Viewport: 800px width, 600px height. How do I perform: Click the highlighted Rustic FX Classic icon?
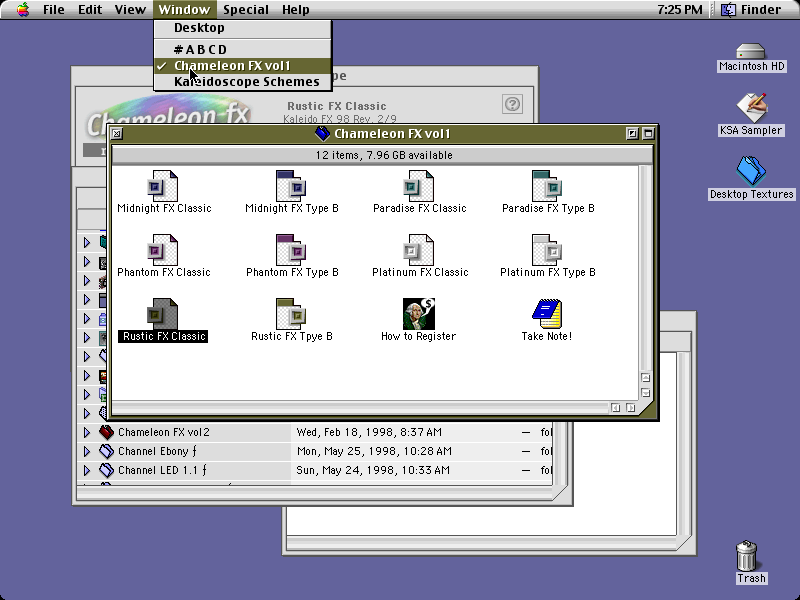[x=163, y=314]
